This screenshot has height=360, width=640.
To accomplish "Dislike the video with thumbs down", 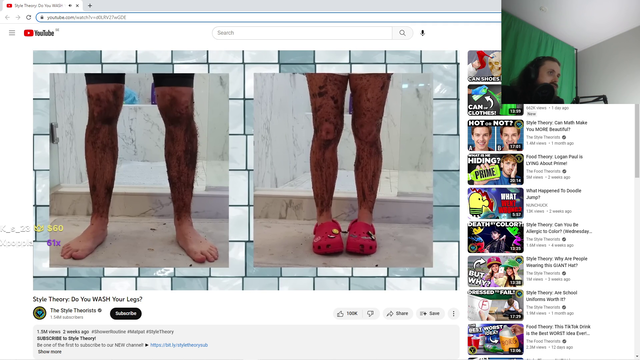I will tap(371, 313).
